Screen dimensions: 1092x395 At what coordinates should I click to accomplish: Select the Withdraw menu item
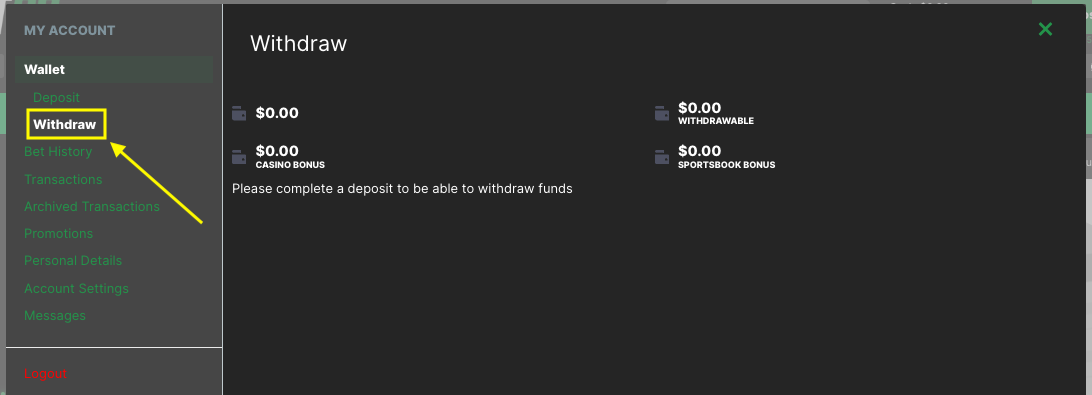pos(65,125)
